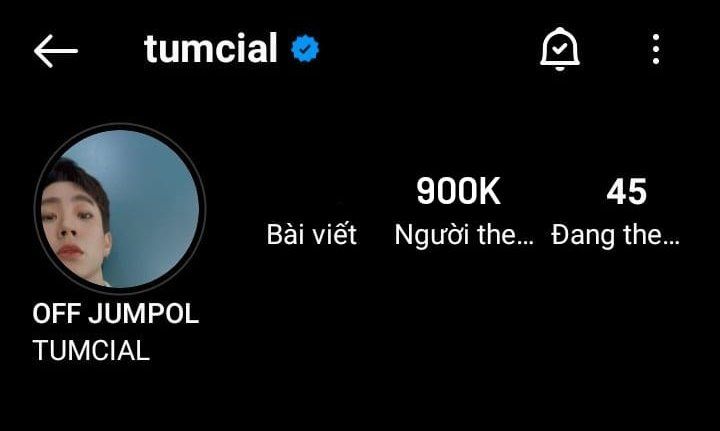The height and width of the screenshot is (431, 720).
Task: Open the Đang the... following list
Action: click(615, 235)
